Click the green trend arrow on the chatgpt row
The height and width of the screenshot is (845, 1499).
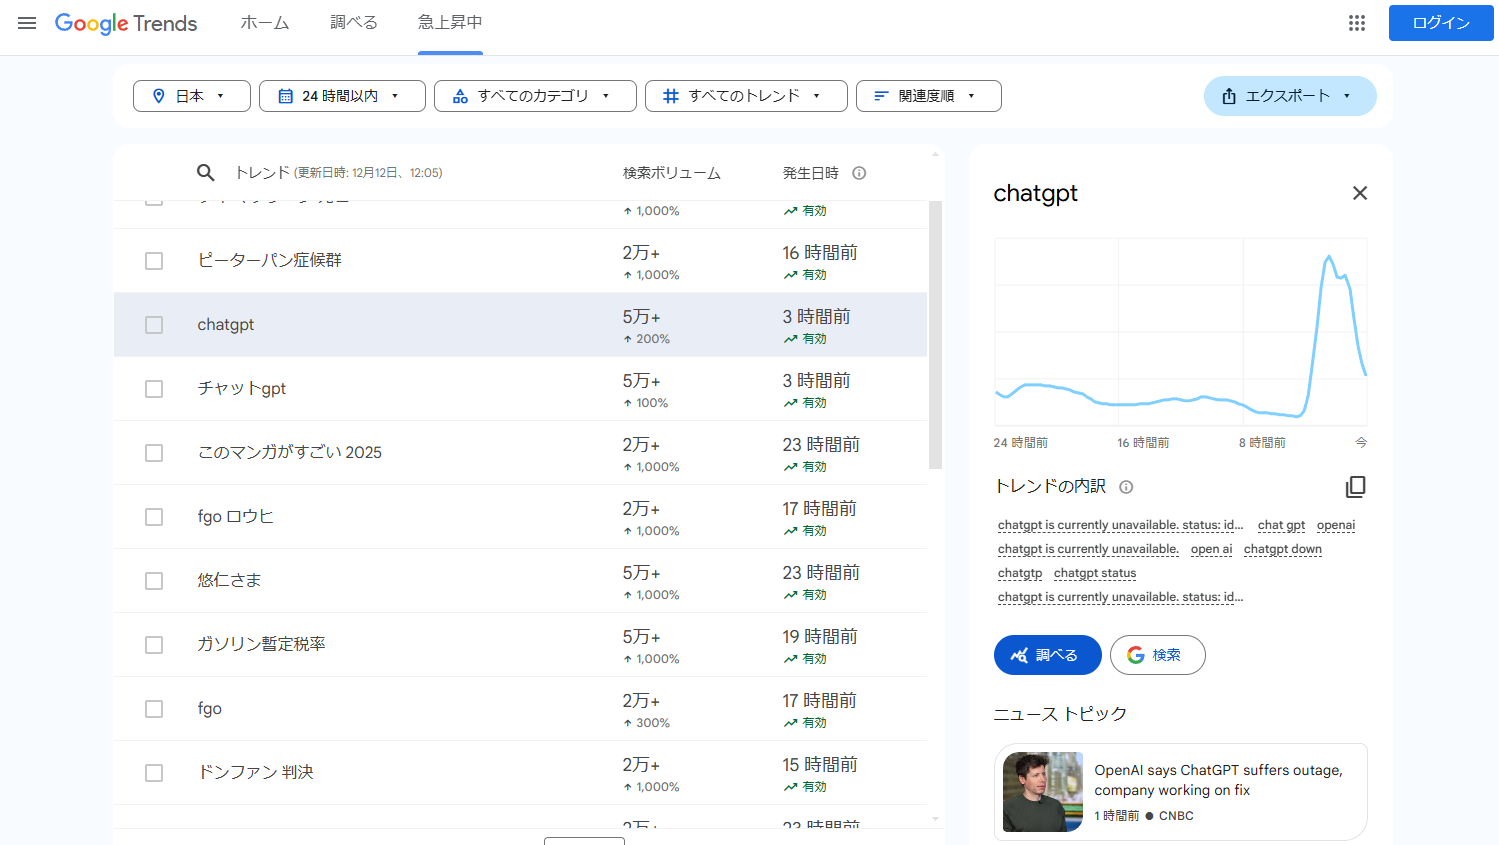click(790, 338)
